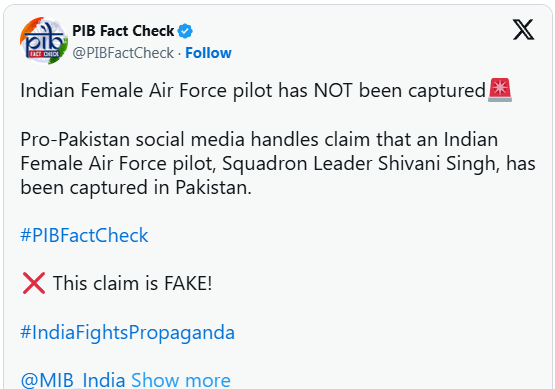Click the text This claim is FAKE!
The width and height of the screenshot is (555, 389).
coord(132,284)
